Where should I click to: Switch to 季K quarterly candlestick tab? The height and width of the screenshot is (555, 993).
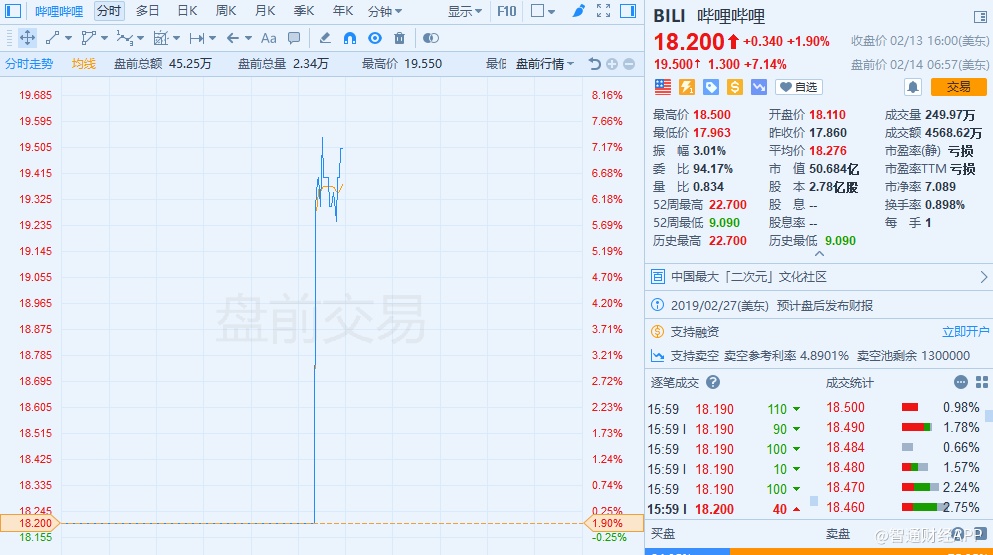pyautogui.click(x=304, y=11)
